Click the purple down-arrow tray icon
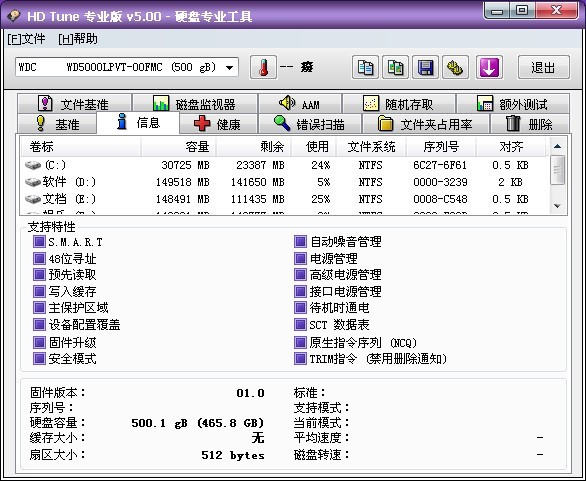 (x=489, y=68)
